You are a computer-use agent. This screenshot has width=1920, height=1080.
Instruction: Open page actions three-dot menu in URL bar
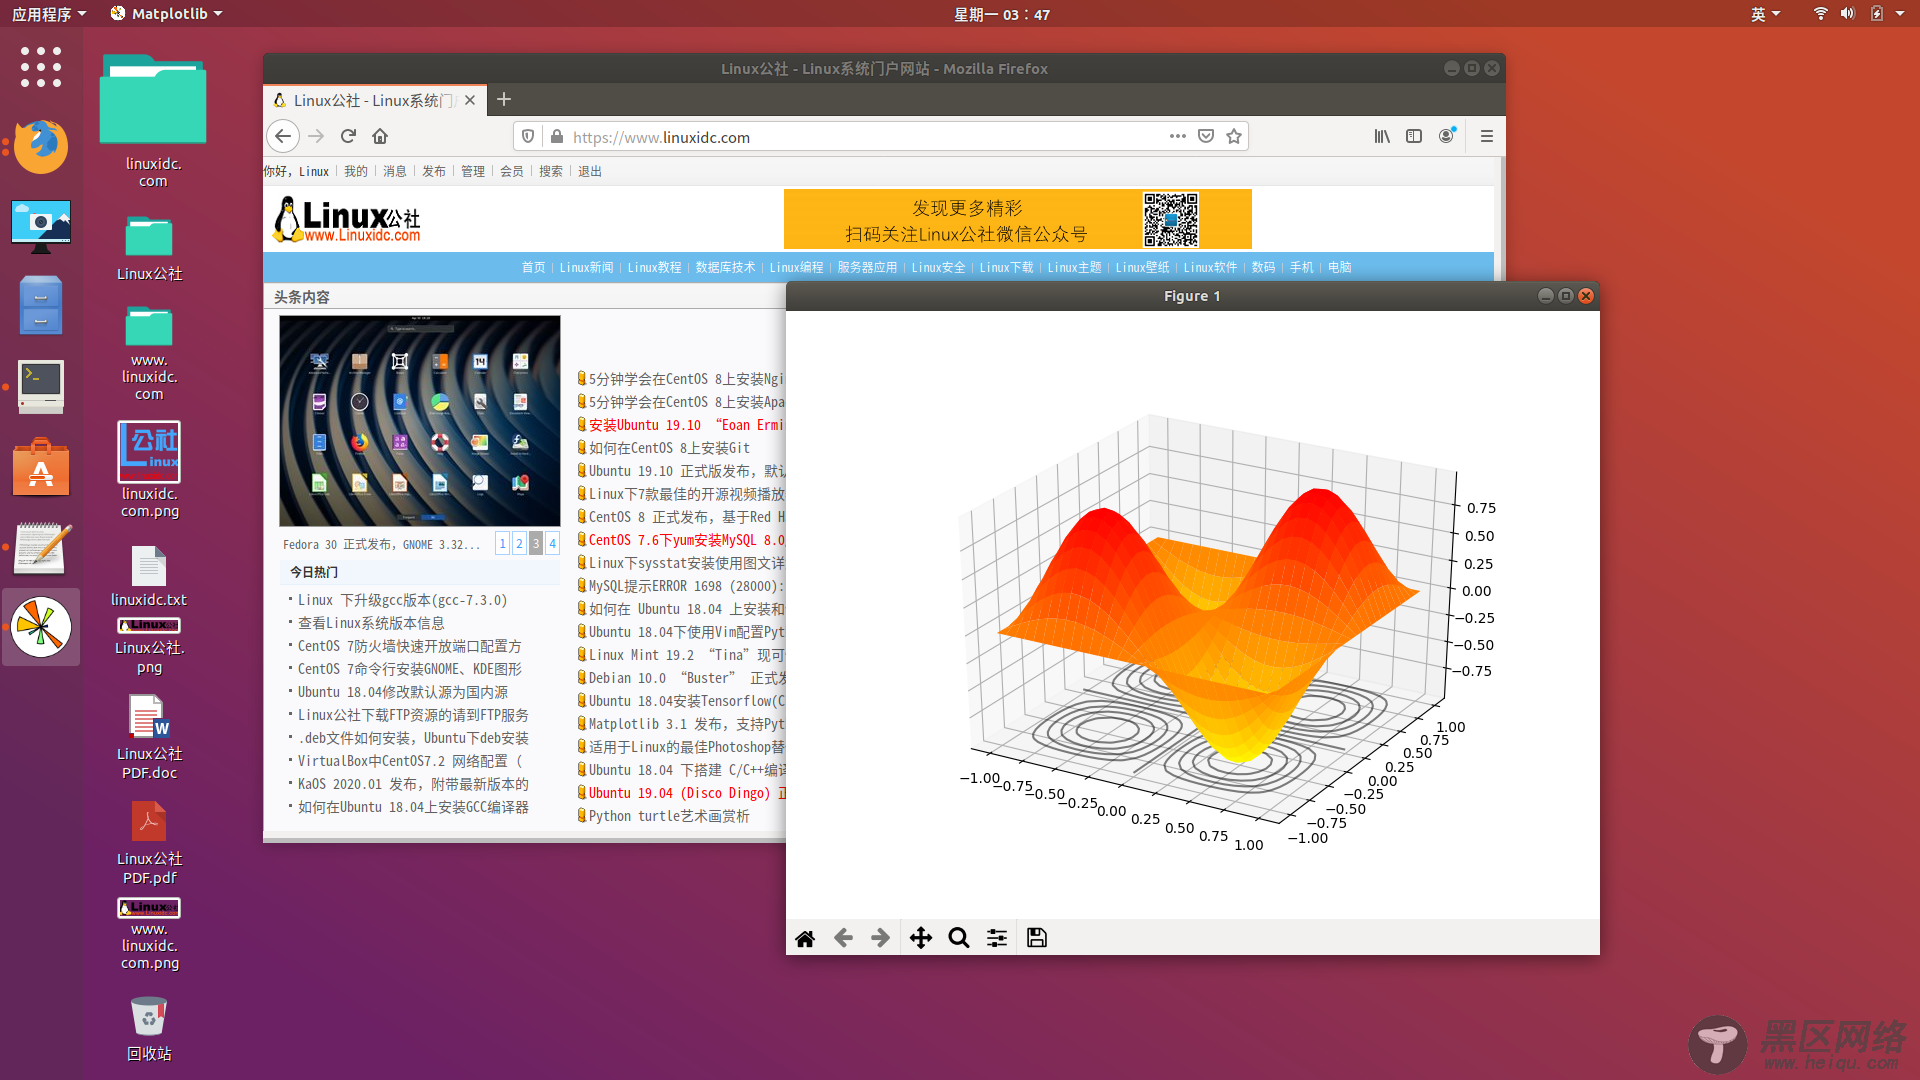point(1178,136)
